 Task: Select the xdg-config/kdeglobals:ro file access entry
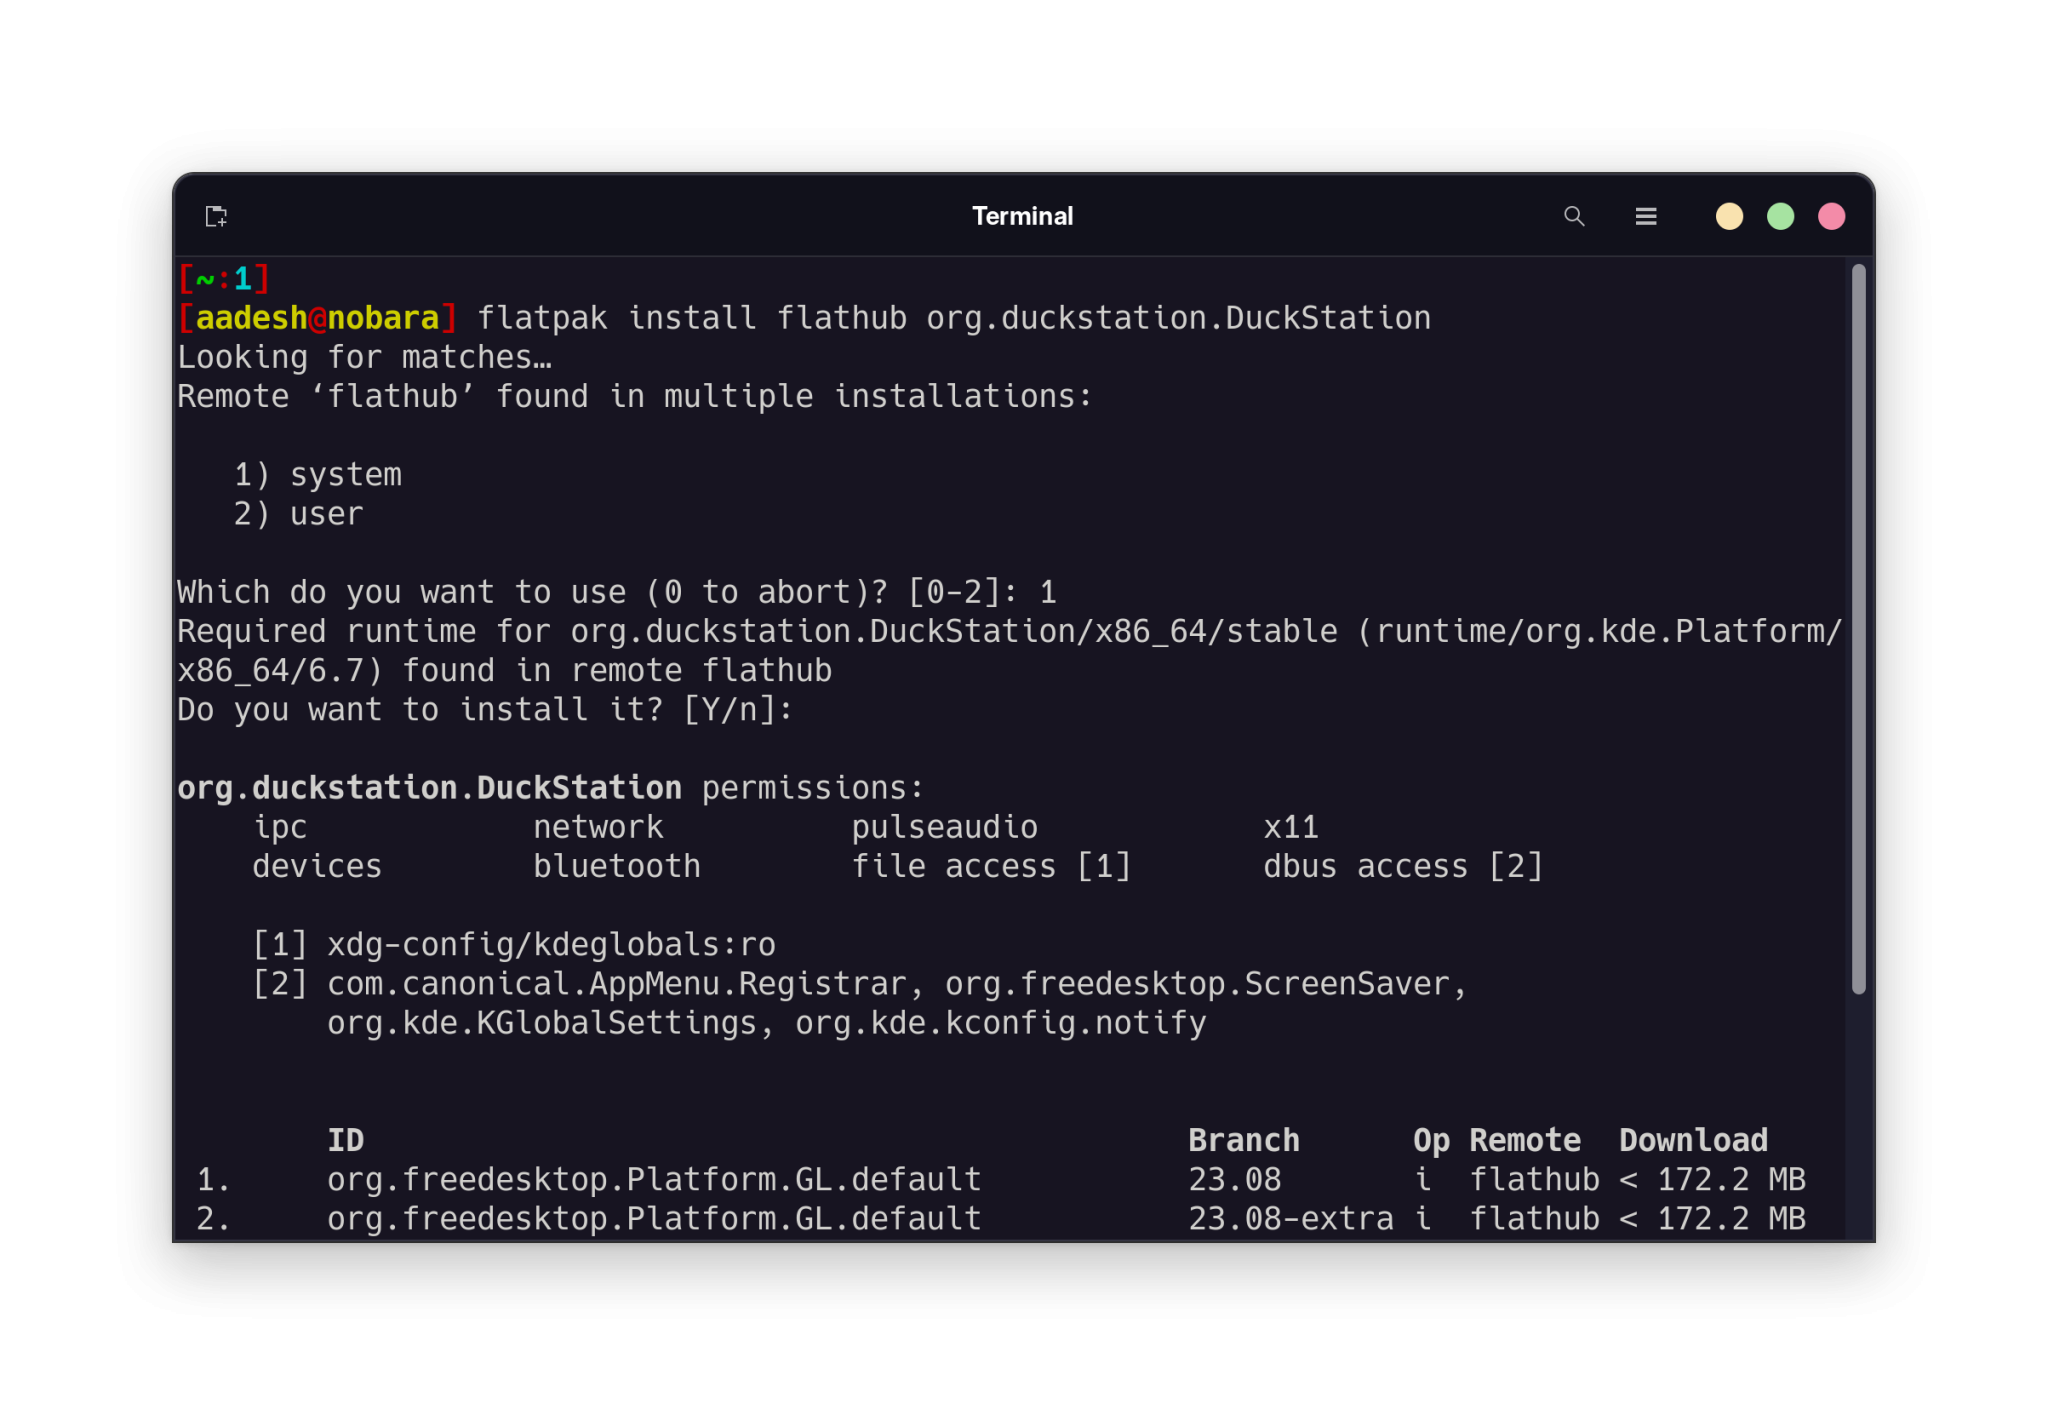pyautogui.click(x=514, y=943)
